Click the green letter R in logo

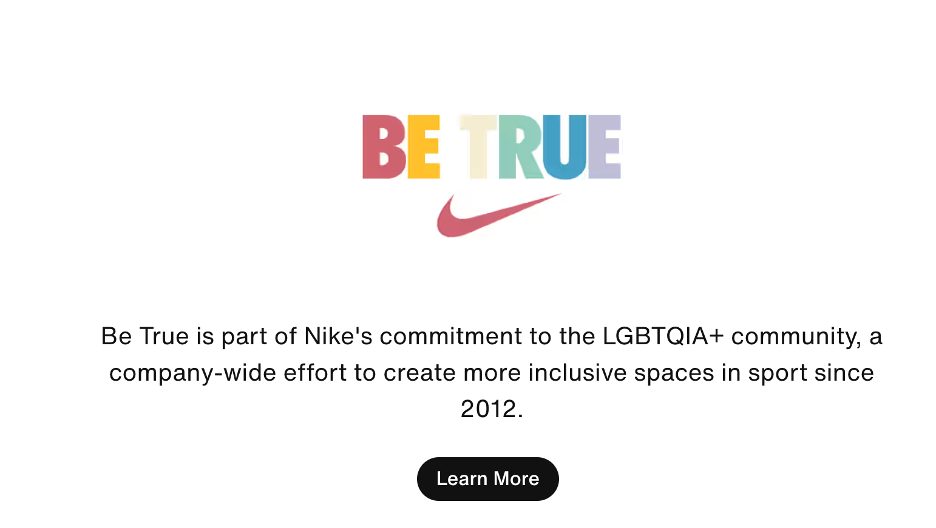[522, 147]
